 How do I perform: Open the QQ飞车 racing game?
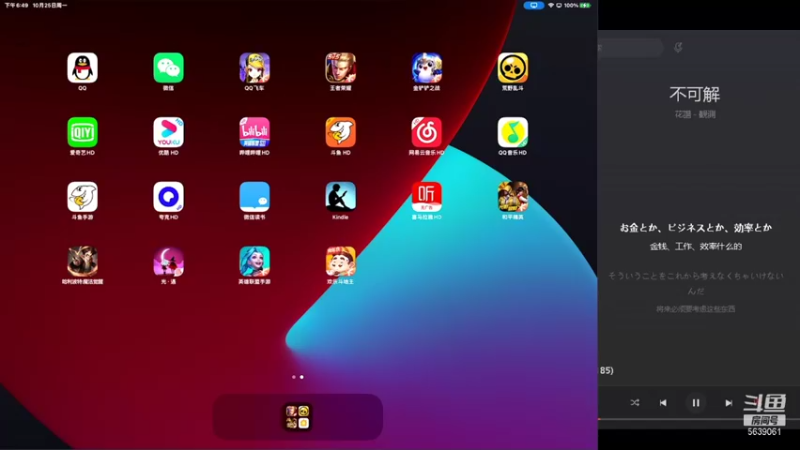[x=255, y=68]
